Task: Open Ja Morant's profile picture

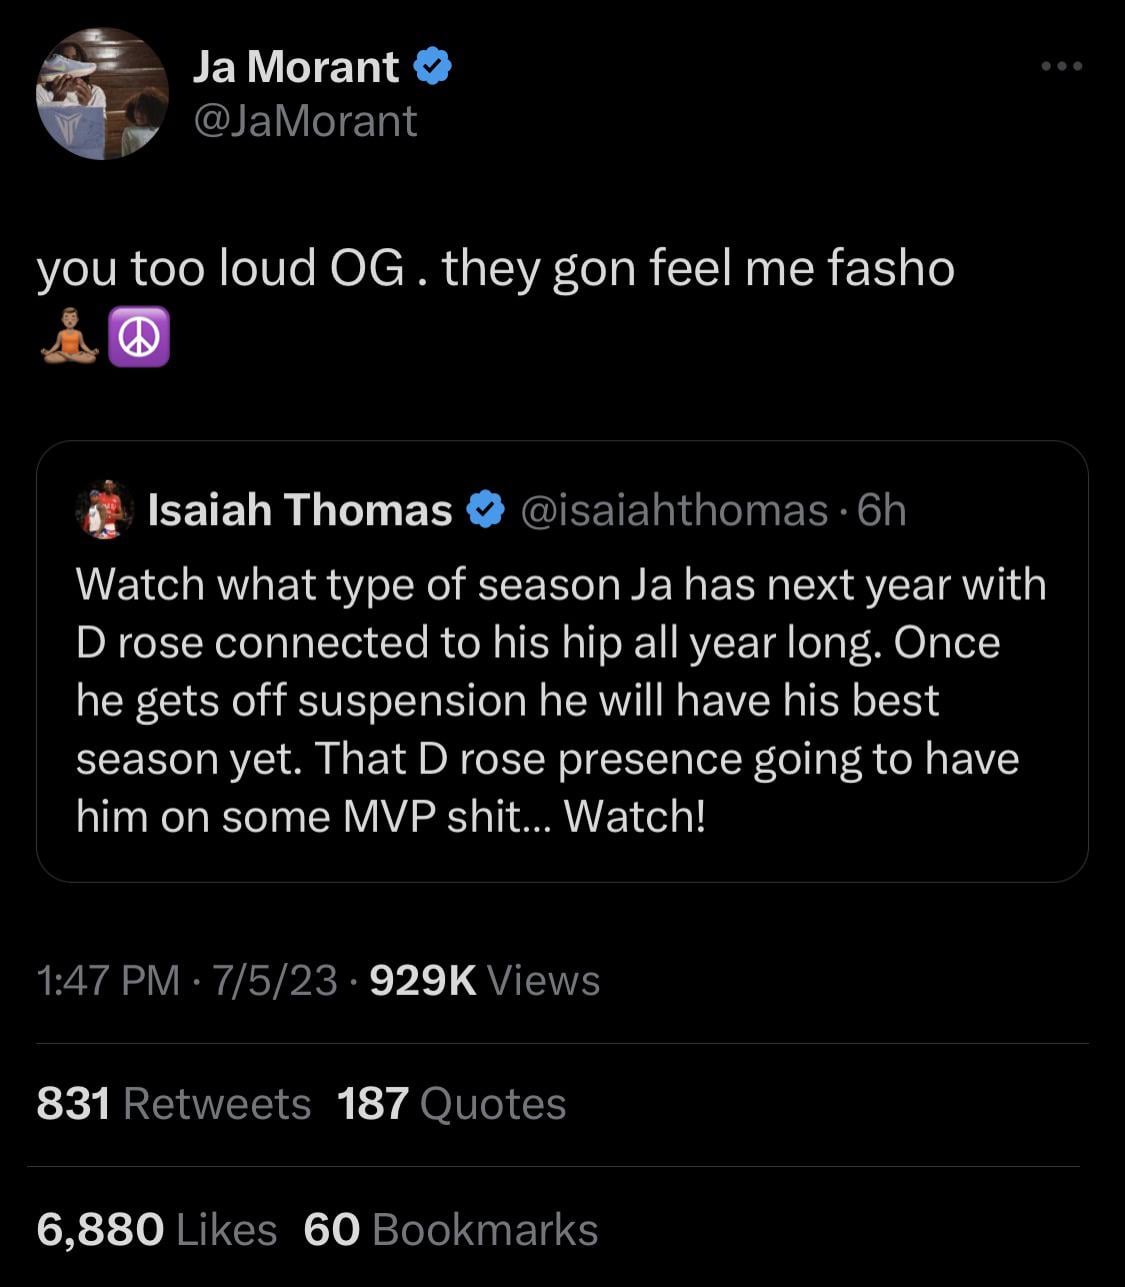Action: [x=102, y=94]
